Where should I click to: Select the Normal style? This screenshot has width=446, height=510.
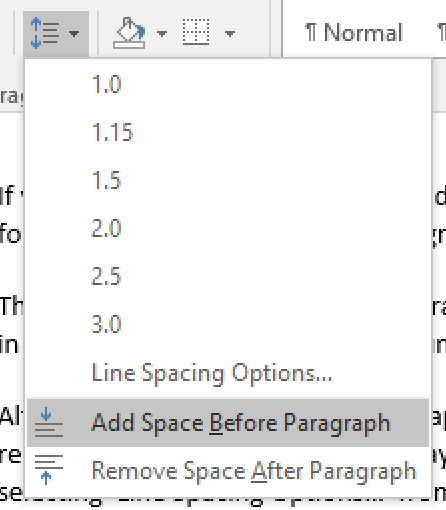[354, 33]
